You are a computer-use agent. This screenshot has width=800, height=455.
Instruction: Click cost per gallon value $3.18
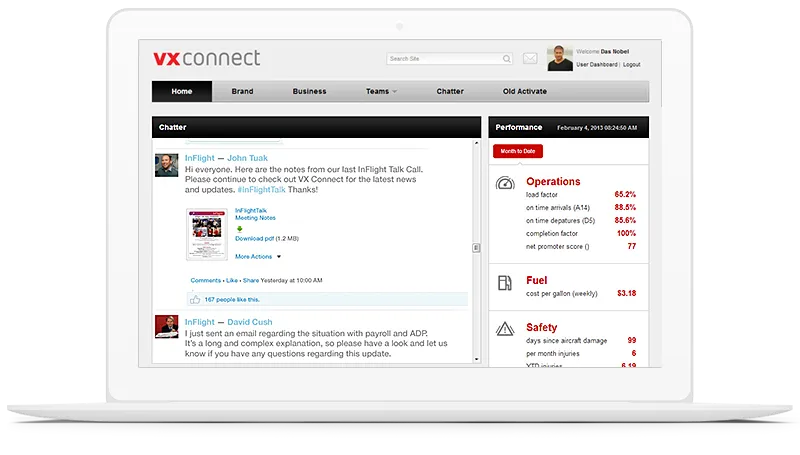627,293
